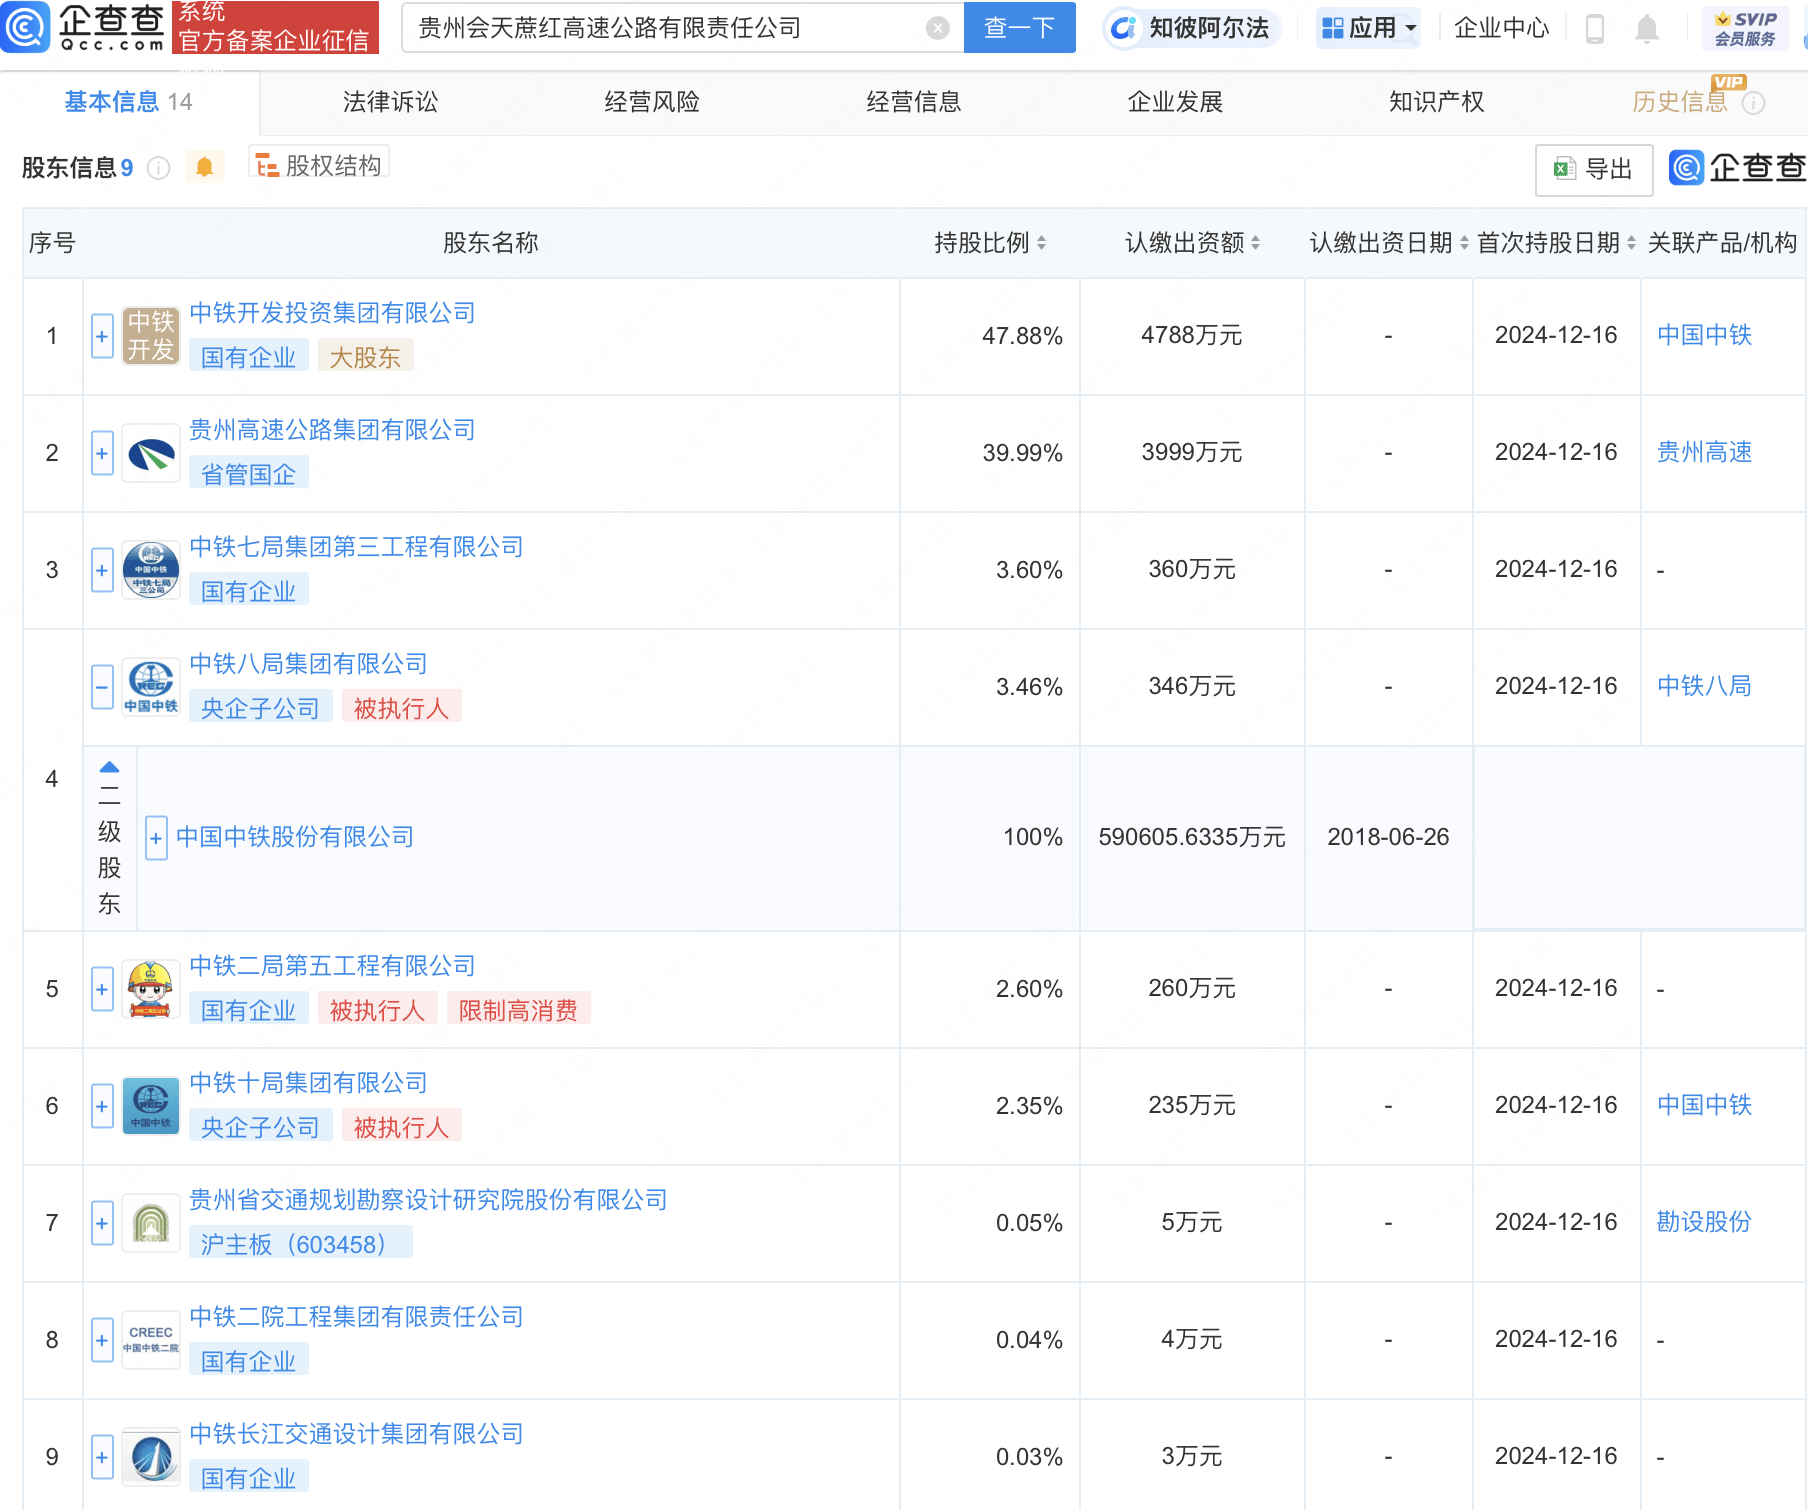1808x1510 pixels.
Task: Click 限制高消费 tag on row 5
Action: tap(518, 1010)
